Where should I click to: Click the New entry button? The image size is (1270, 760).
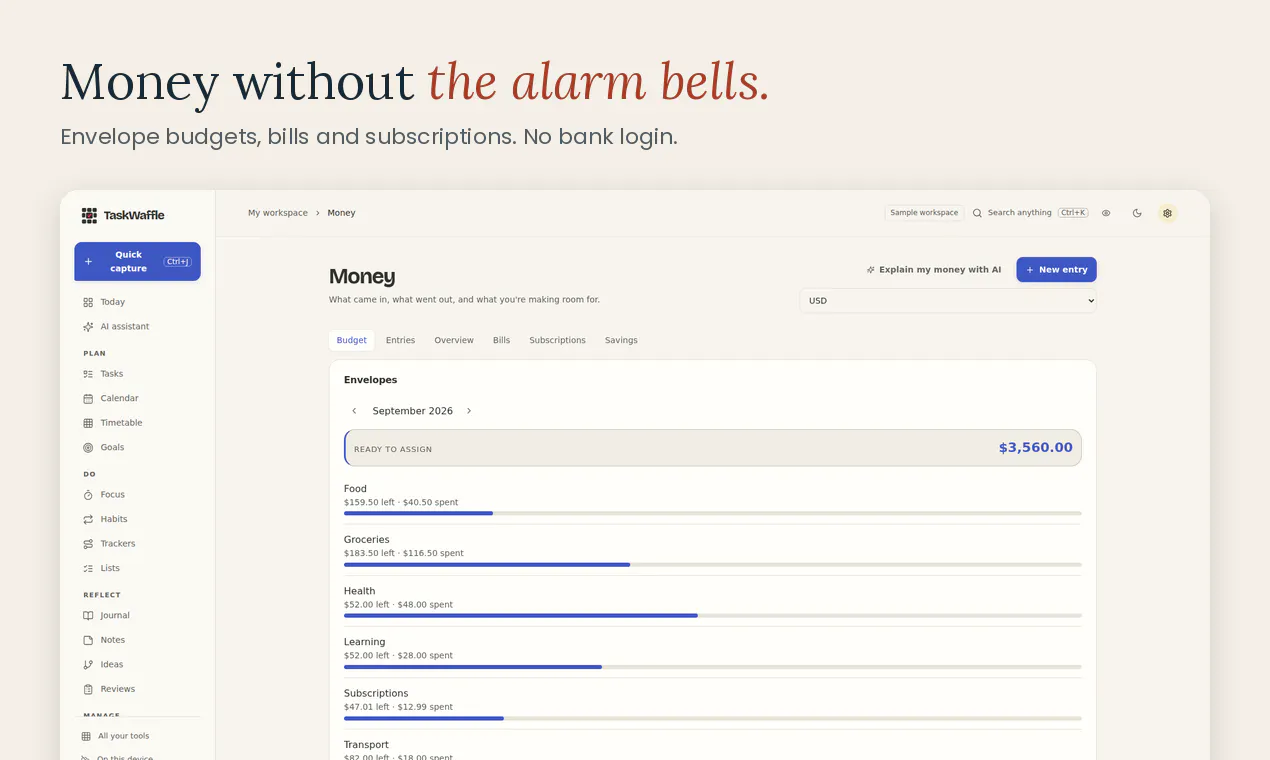point(1056,270)
